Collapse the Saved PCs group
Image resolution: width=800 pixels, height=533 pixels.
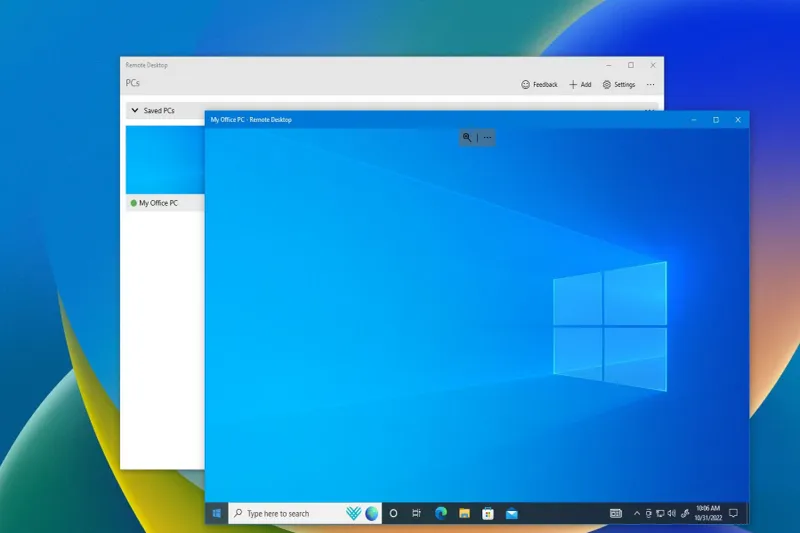coord(135,110)
